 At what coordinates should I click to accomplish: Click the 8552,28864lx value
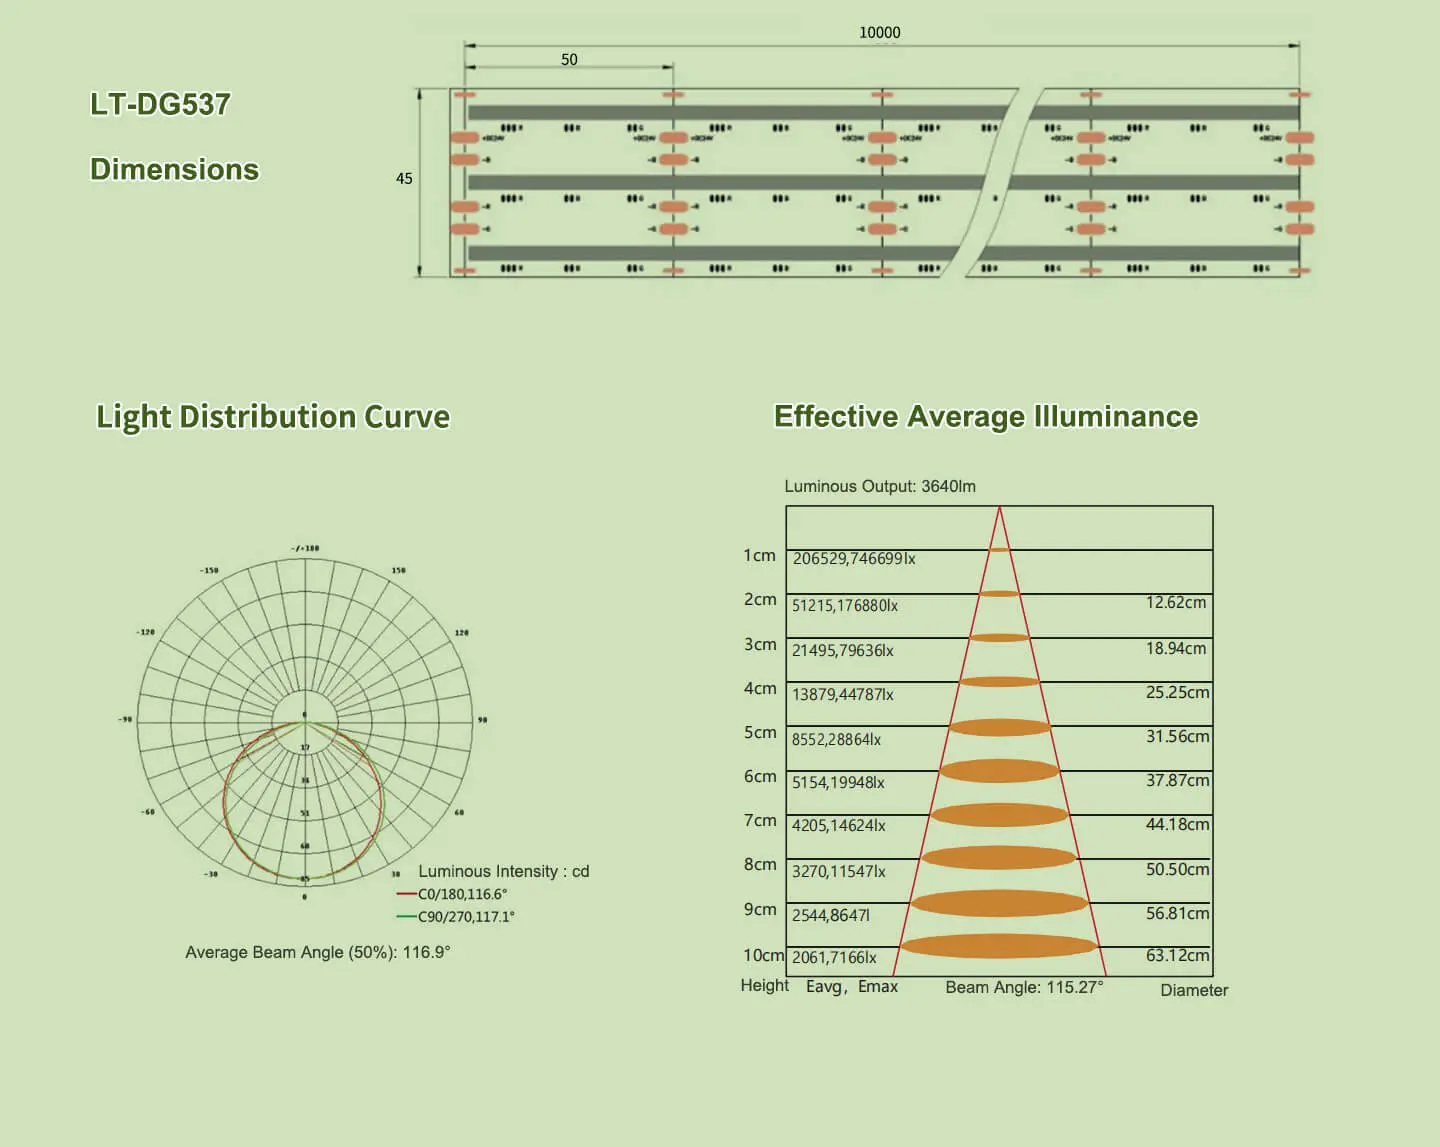click(836, 739)
